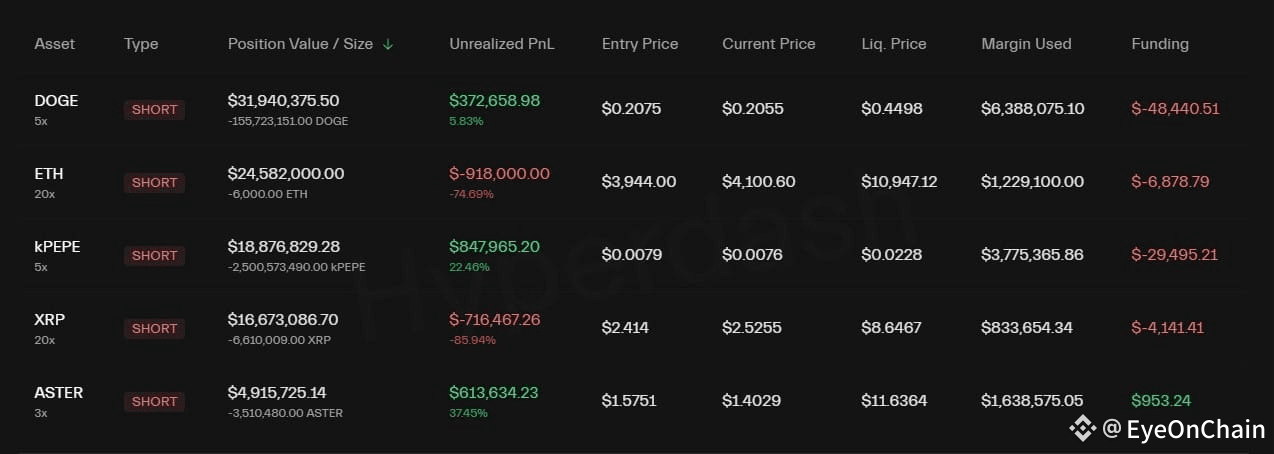Click the Binance logo icon in watermark
The height and width of the screenshot is (454, 1274).
click(1082, 429)
